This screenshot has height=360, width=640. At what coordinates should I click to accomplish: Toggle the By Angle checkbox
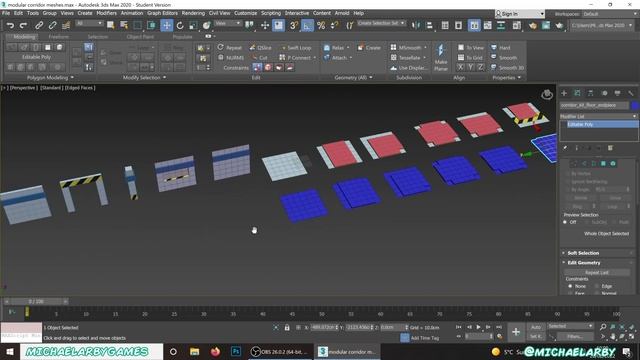[567, 189]
